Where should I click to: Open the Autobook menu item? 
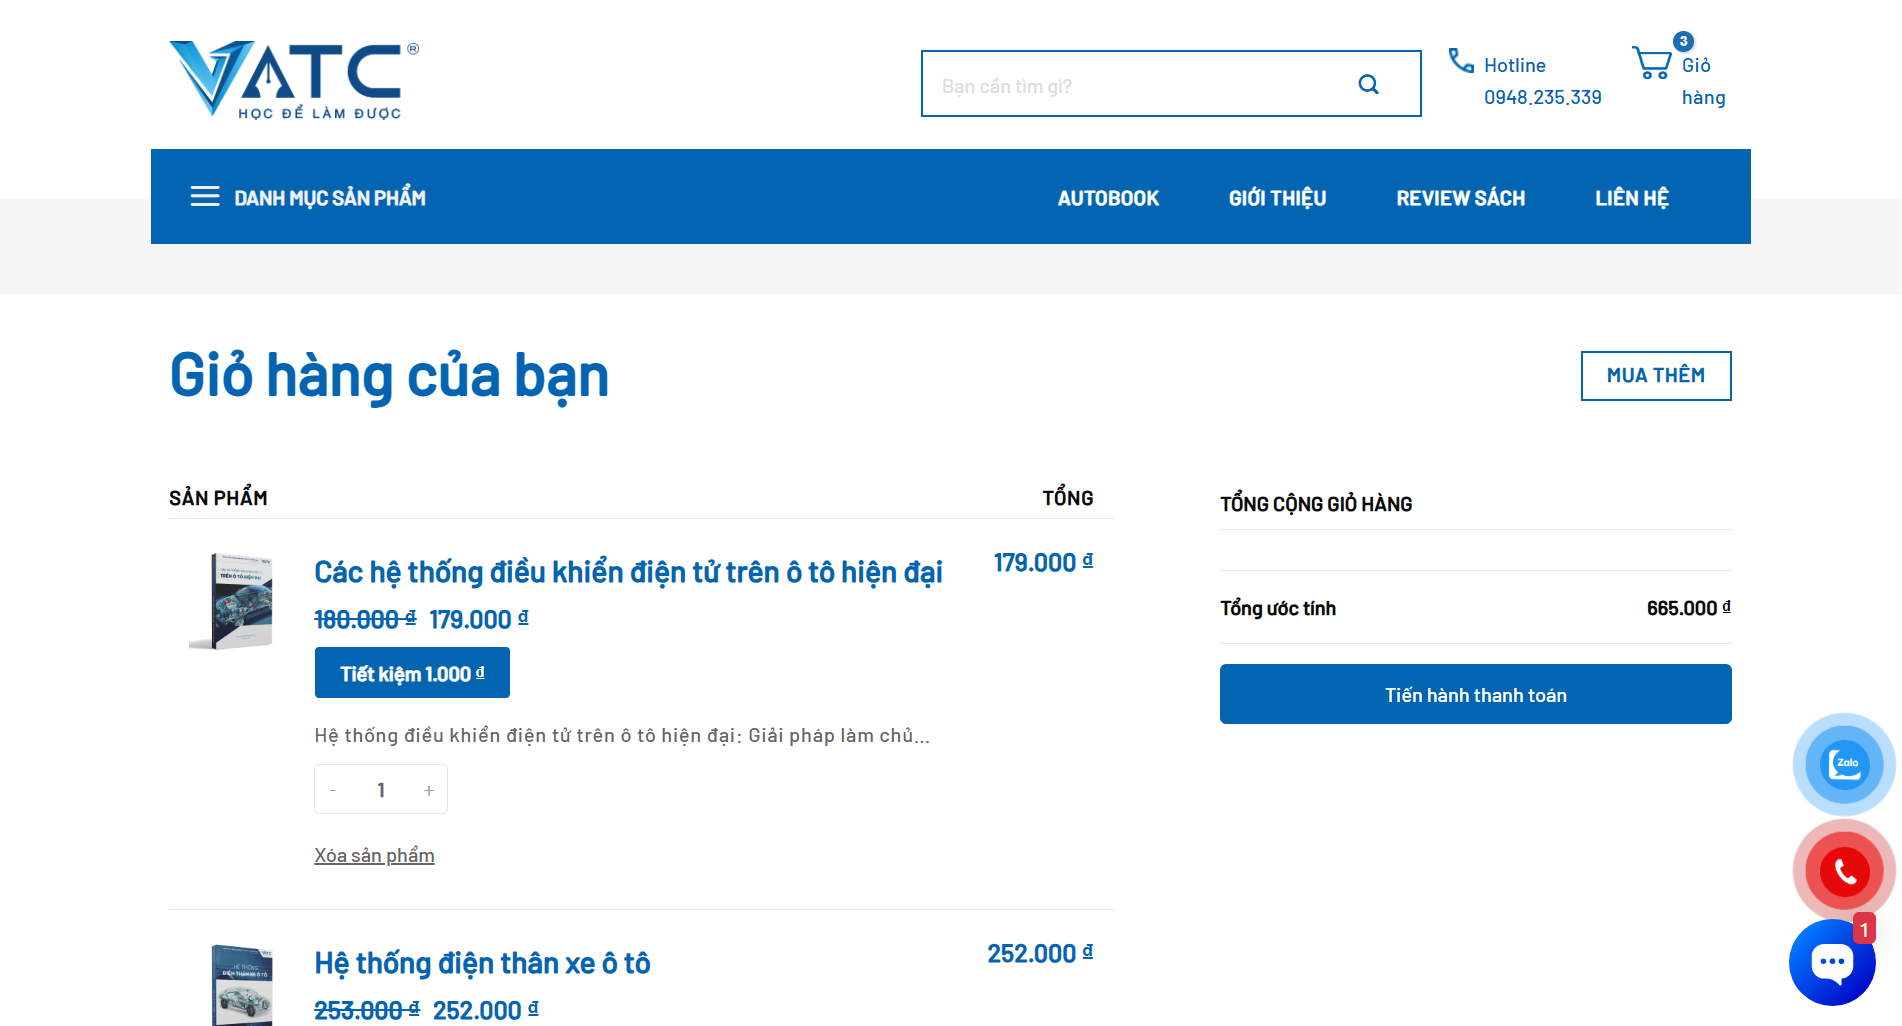click(1108, 198)
